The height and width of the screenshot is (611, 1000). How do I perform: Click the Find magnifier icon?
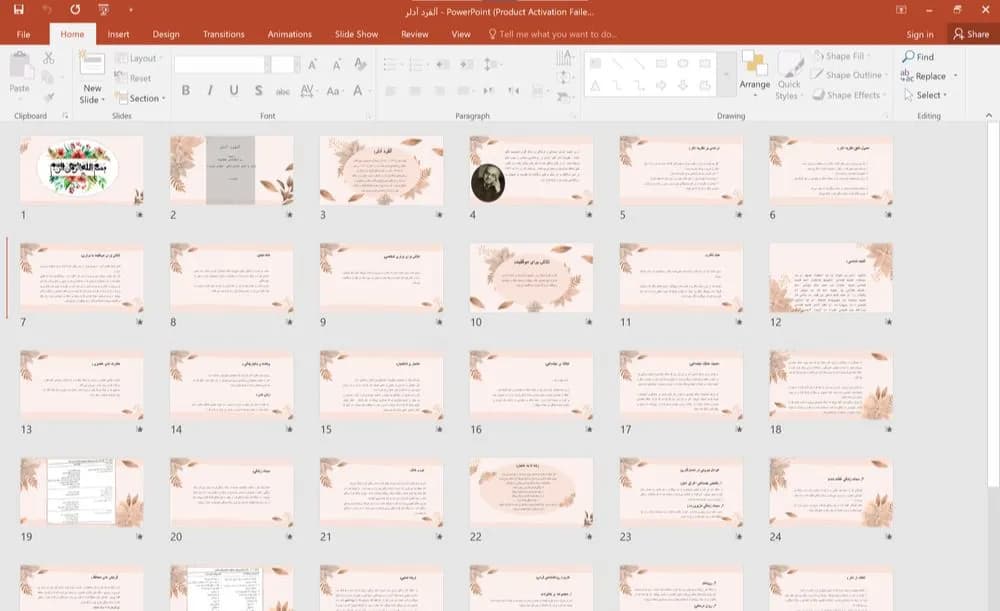[x=908, y=57]
